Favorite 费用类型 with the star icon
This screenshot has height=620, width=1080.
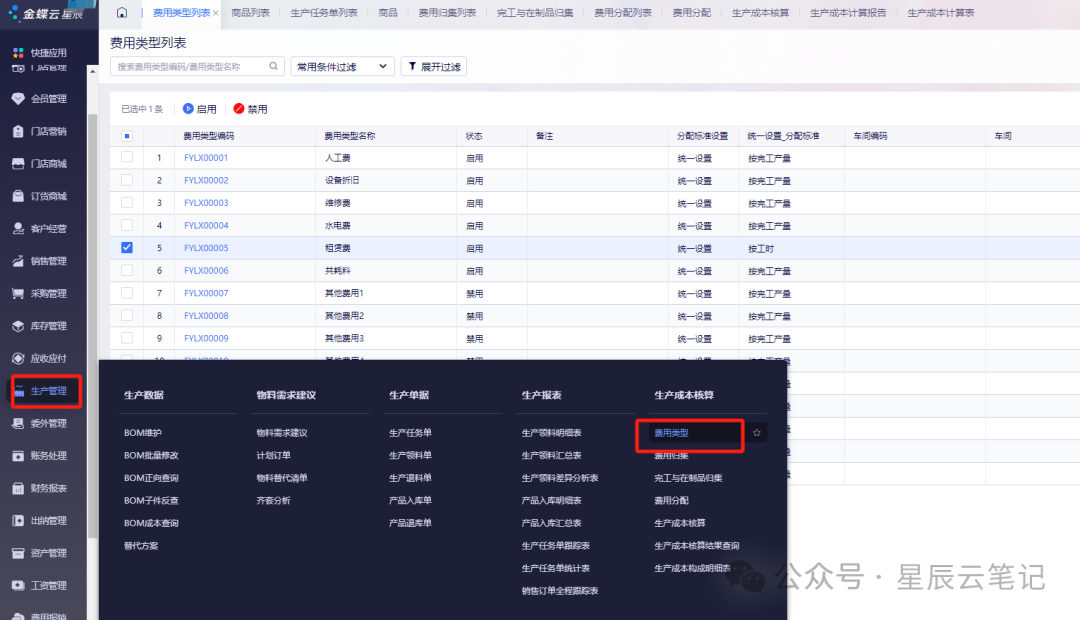point(756,433)
